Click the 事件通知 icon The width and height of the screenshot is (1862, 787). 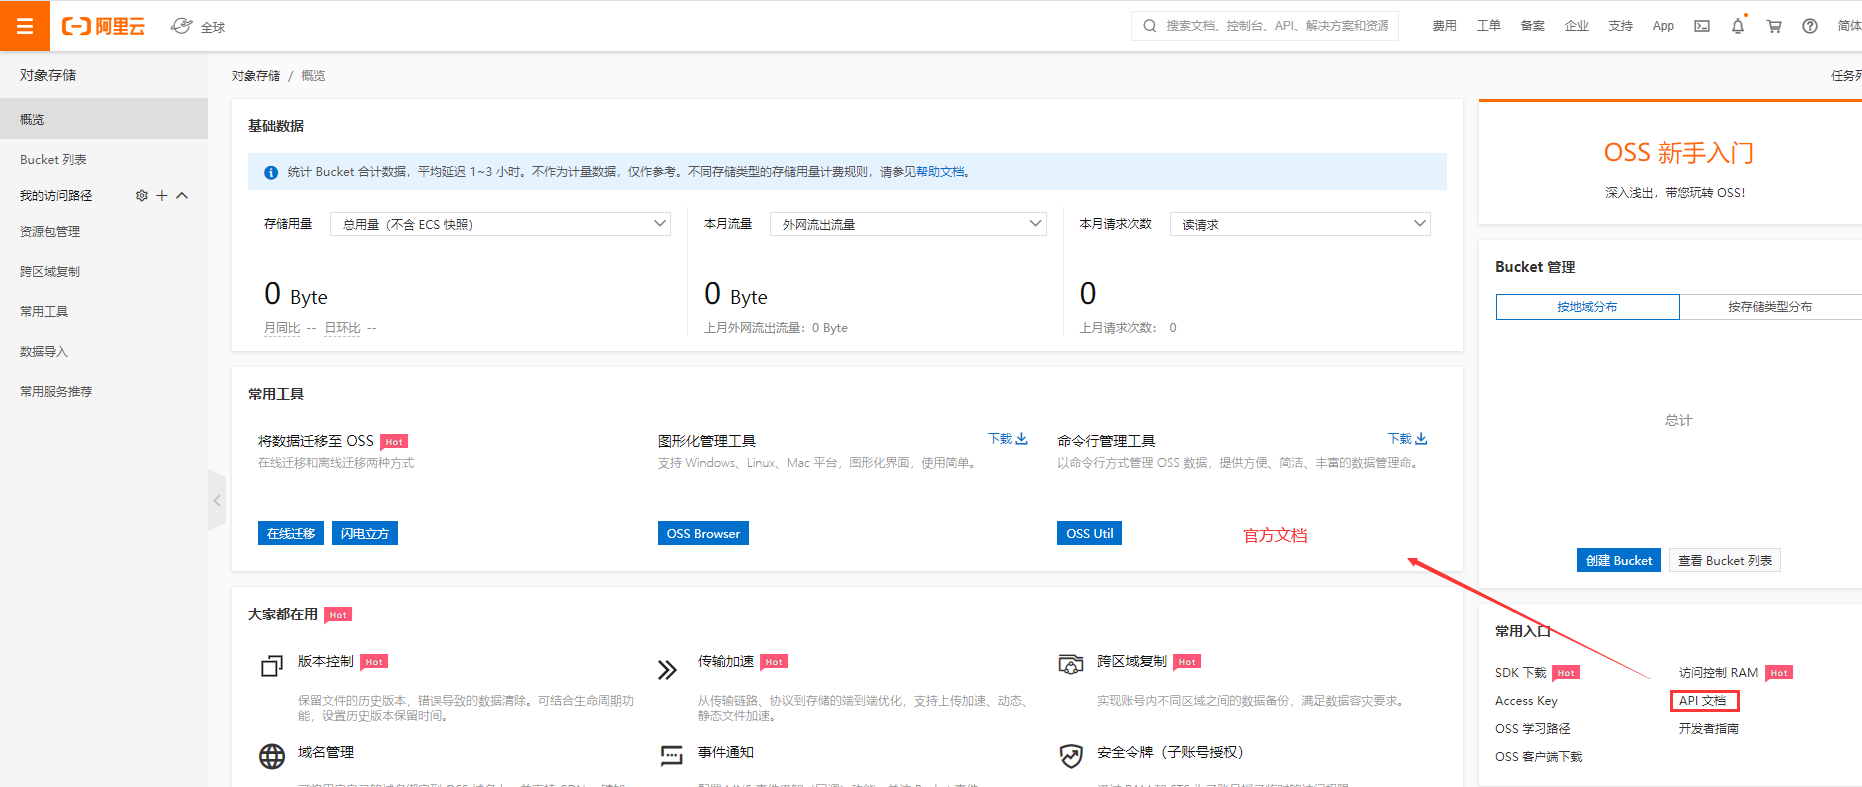[671, 756]
